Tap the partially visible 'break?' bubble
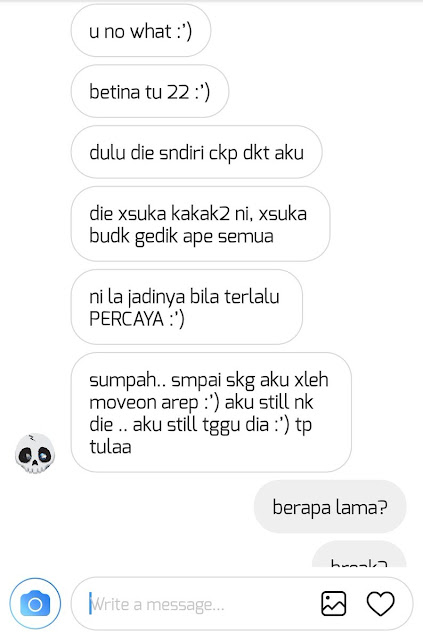The height and width of the screenshot is (640, 423). (359, 554)
